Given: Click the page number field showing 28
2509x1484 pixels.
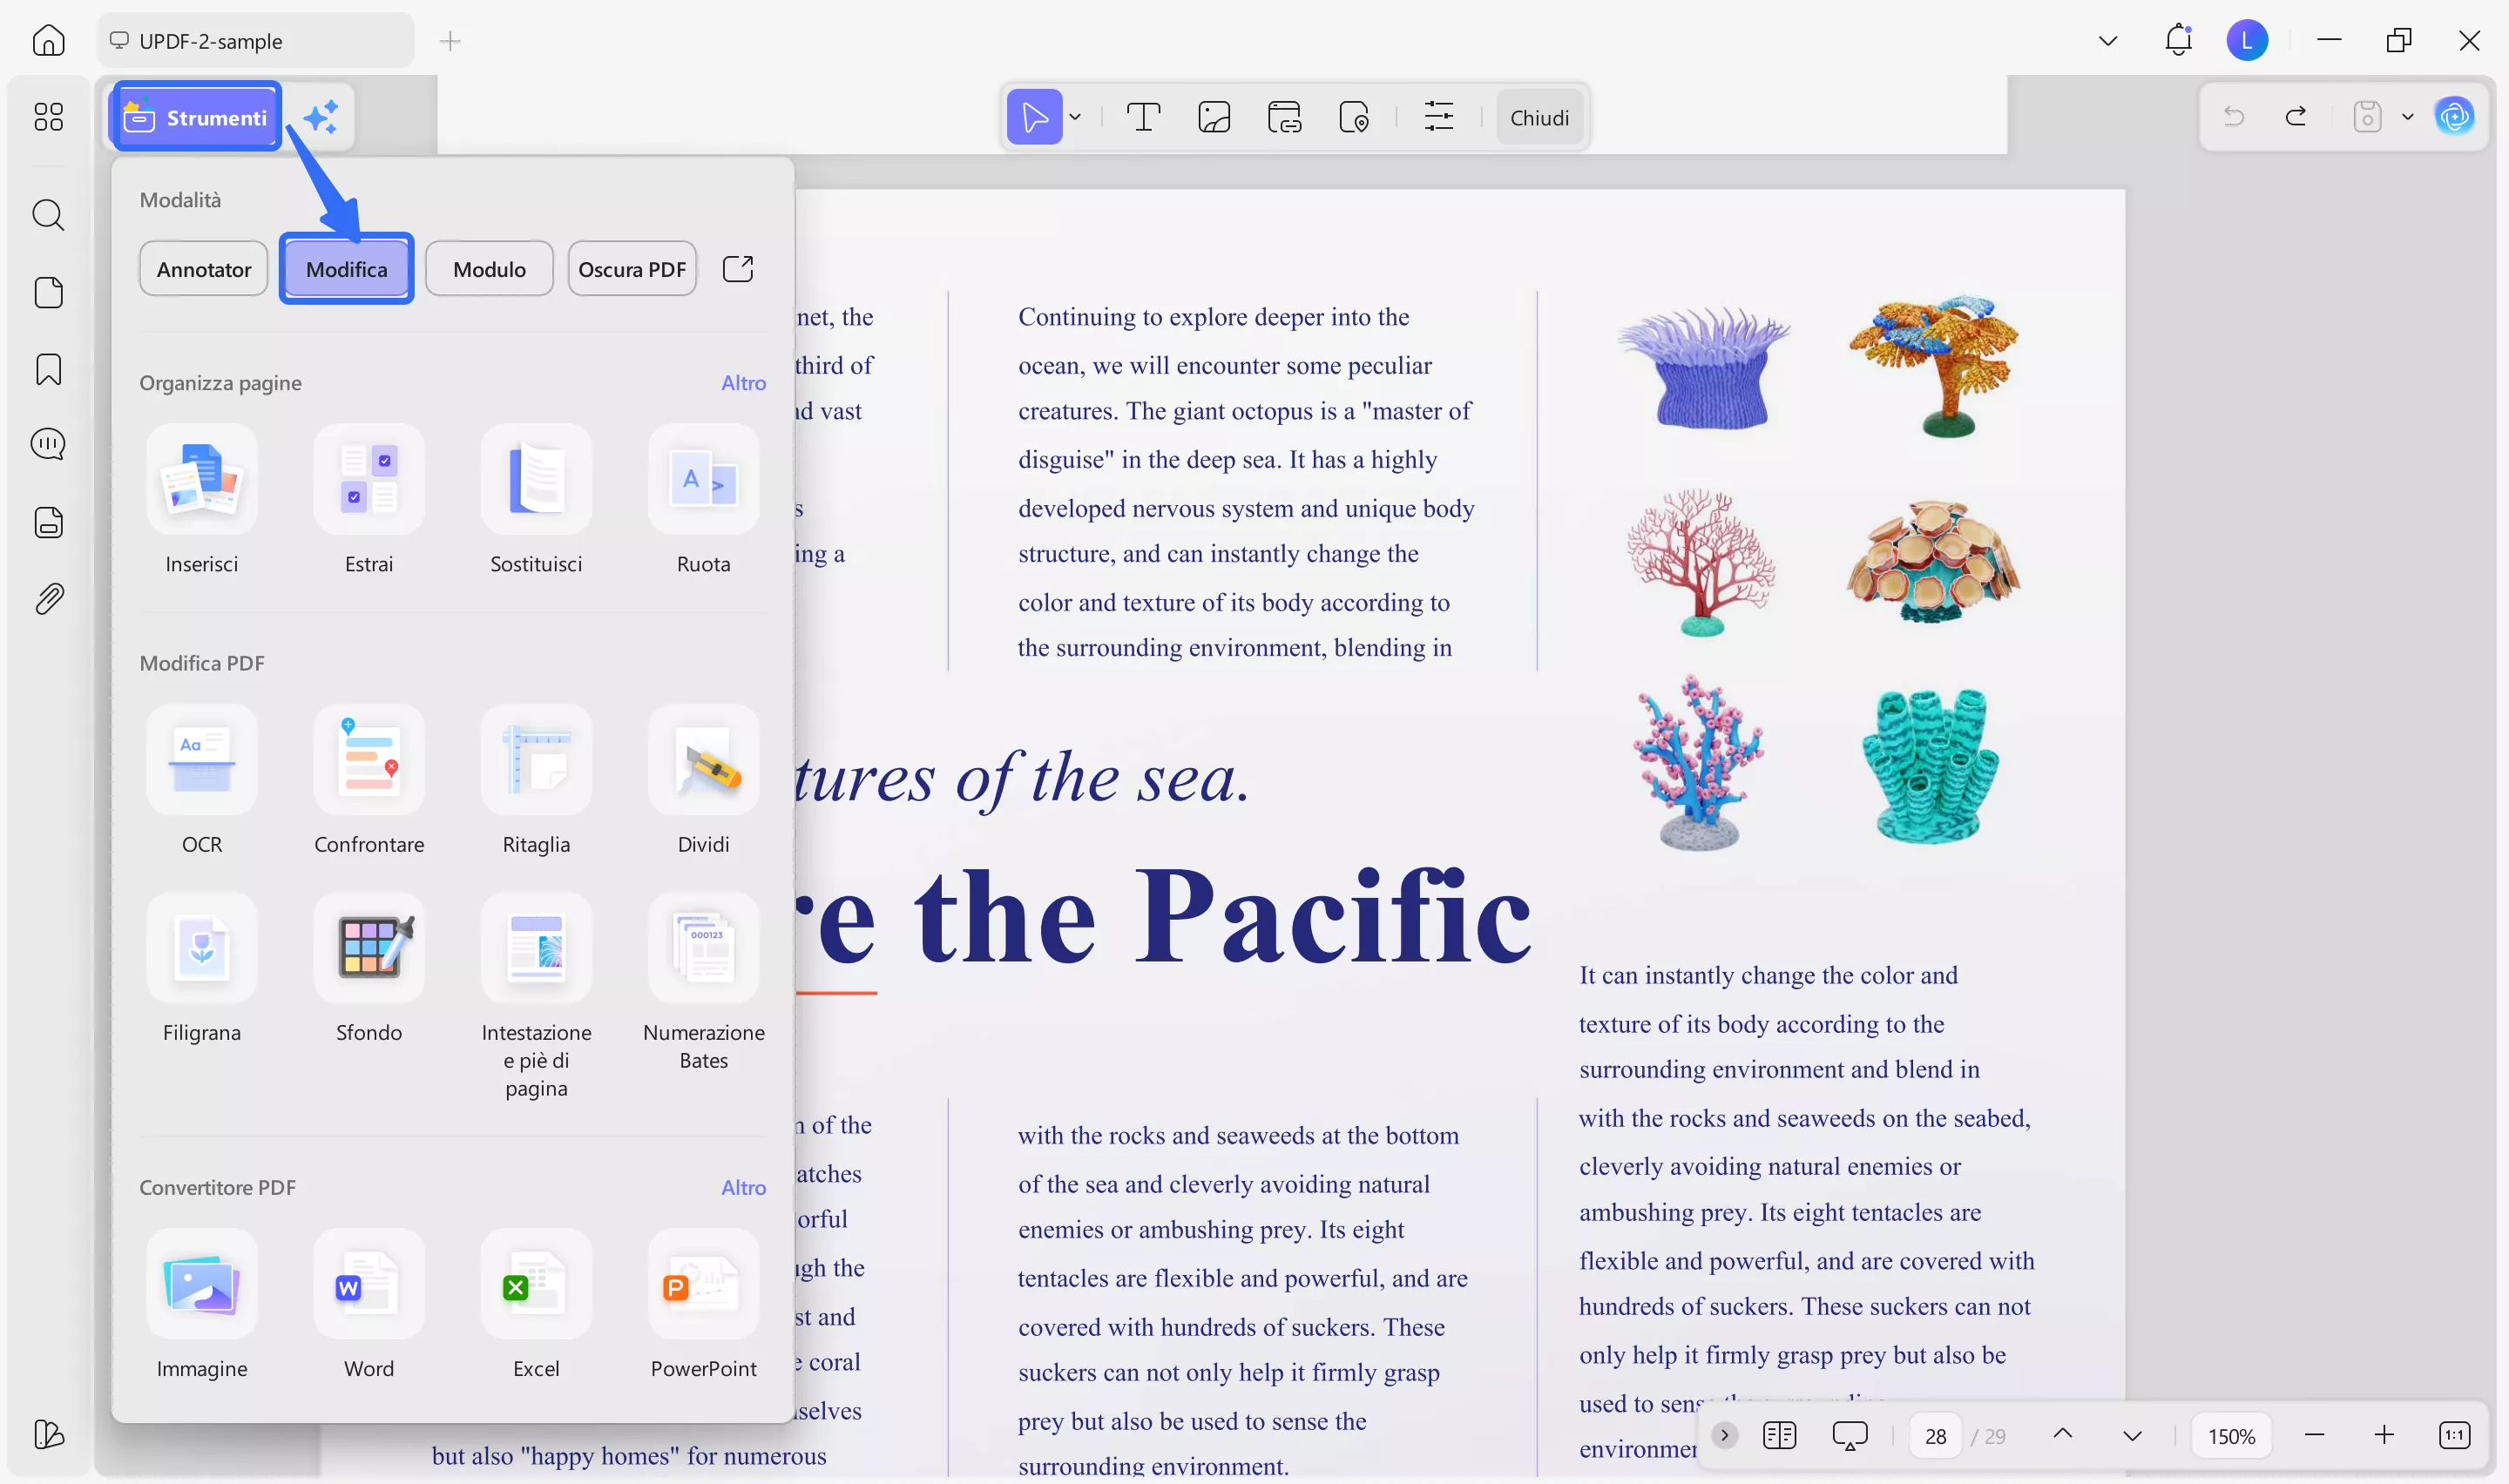Looking at the screenshot, I should pos(1935,1435).
